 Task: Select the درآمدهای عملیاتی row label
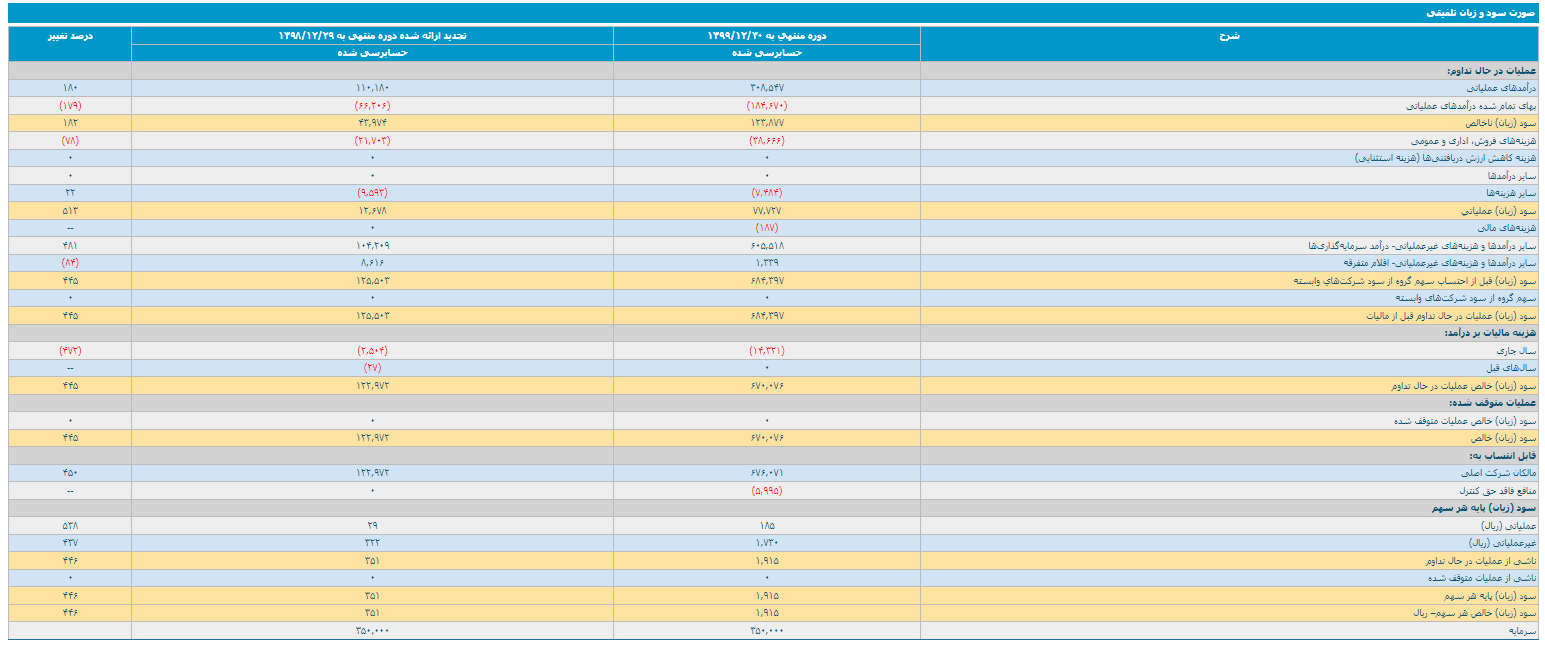pos(1497,88)
